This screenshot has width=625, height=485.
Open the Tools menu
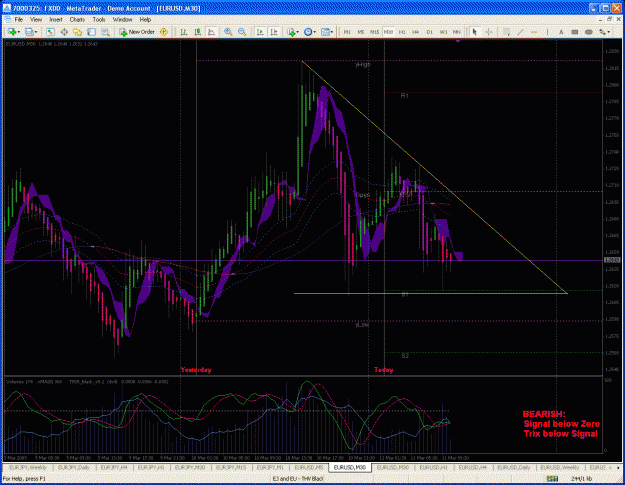point(99,20)
